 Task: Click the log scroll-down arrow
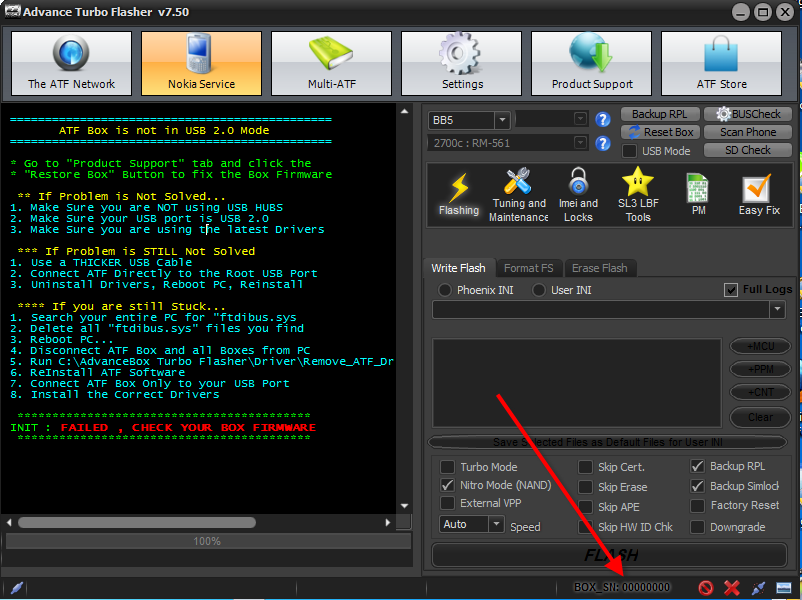pyautogui.click(x=405, y=506)
